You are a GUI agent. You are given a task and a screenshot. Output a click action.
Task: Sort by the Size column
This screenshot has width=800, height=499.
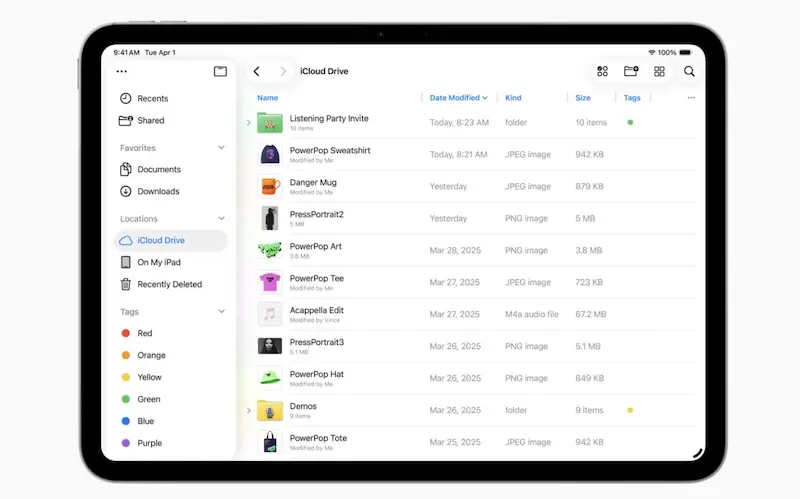point(583,97)
